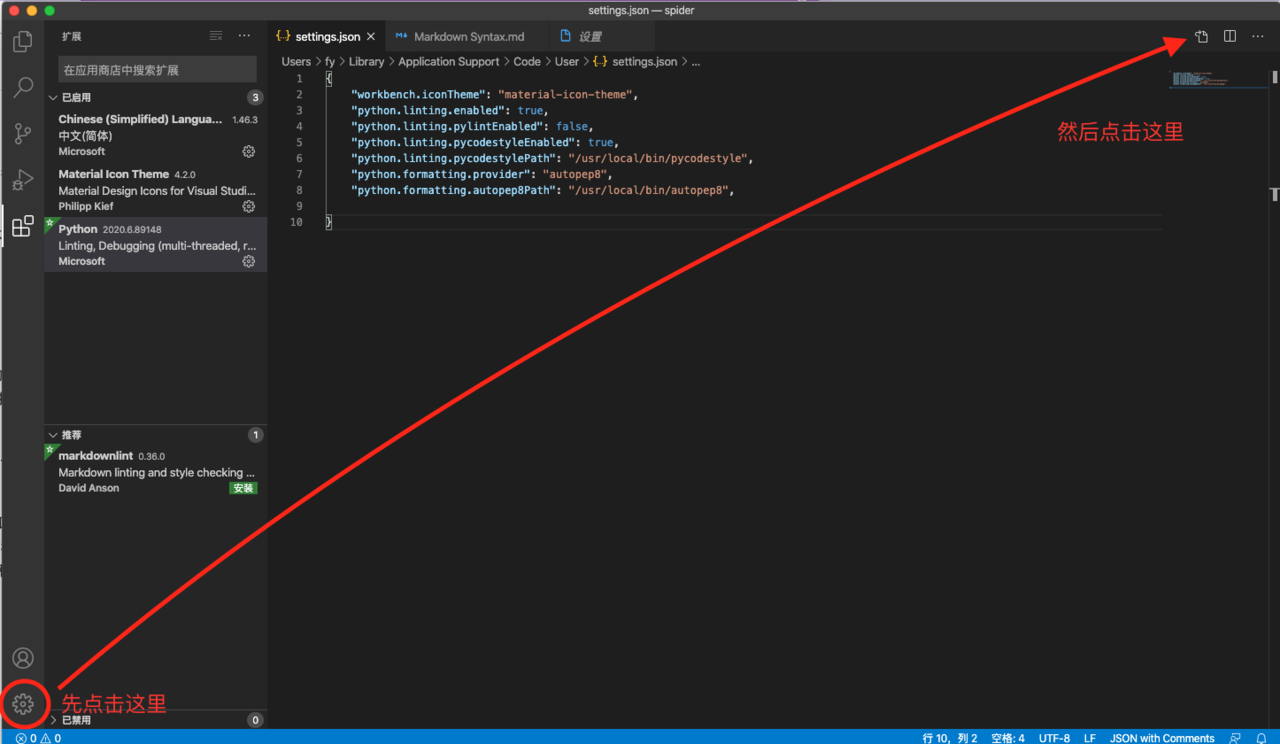This screenshot has width=1280, height=744.
Task: Switch to Markdown Syntax.md tab
Action: [x=467, y=37]
